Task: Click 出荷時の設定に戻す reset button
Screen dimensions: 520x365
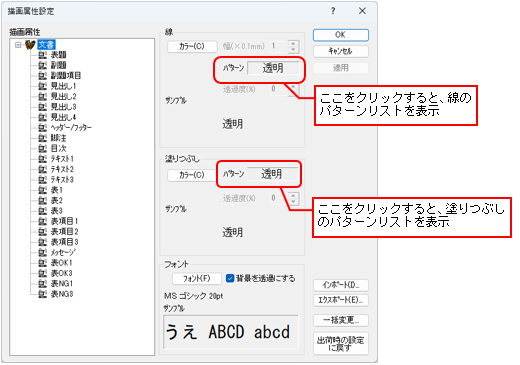Action: click(x=341, y=344)
